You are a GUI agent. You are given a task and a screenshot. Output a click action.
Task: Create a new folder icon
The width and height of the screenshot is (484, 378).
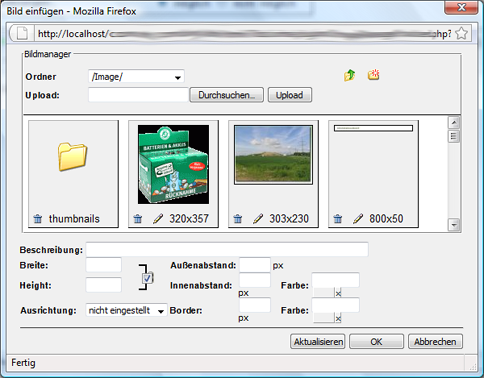[373, 75]
